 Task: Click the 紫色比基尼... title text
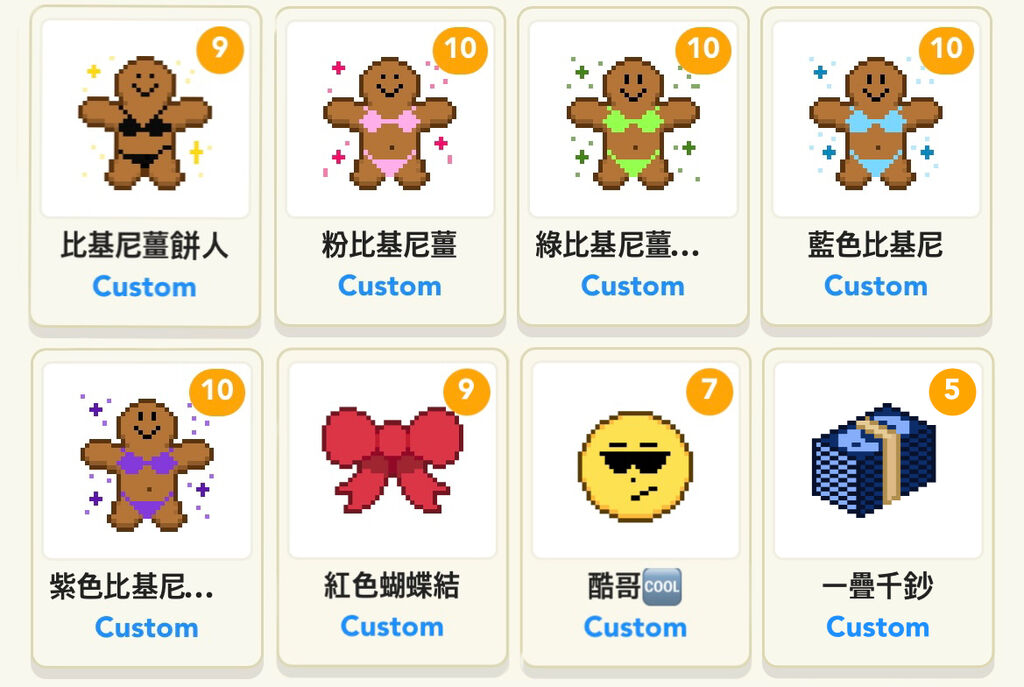tap(131, 586)
